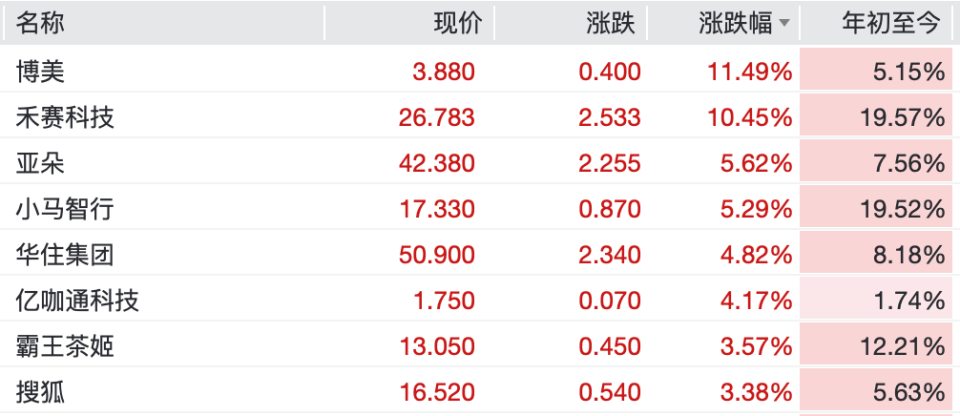The width and height of the screenshot is (960, 416).
Task: Click the 50.900 current price value
Action: coord(437,255)
